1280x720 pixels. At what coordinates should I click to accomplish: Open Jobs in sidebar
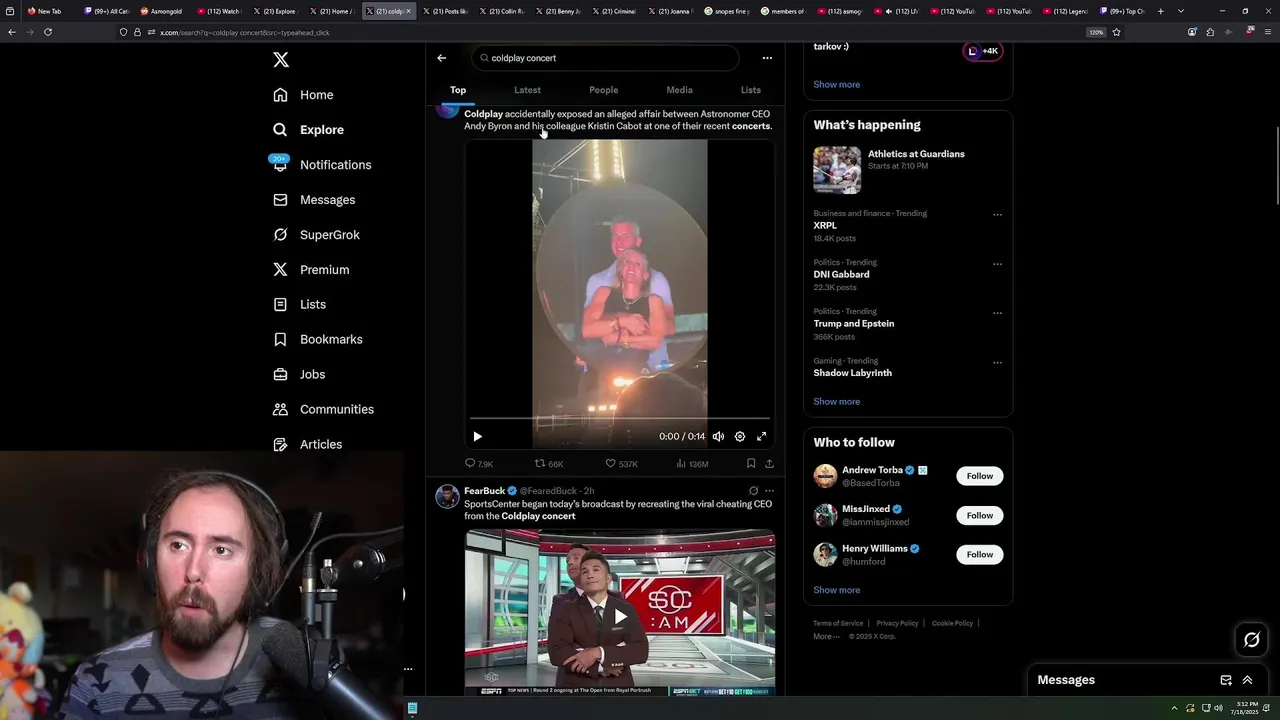pyautogui.click(x=299, y=374)
